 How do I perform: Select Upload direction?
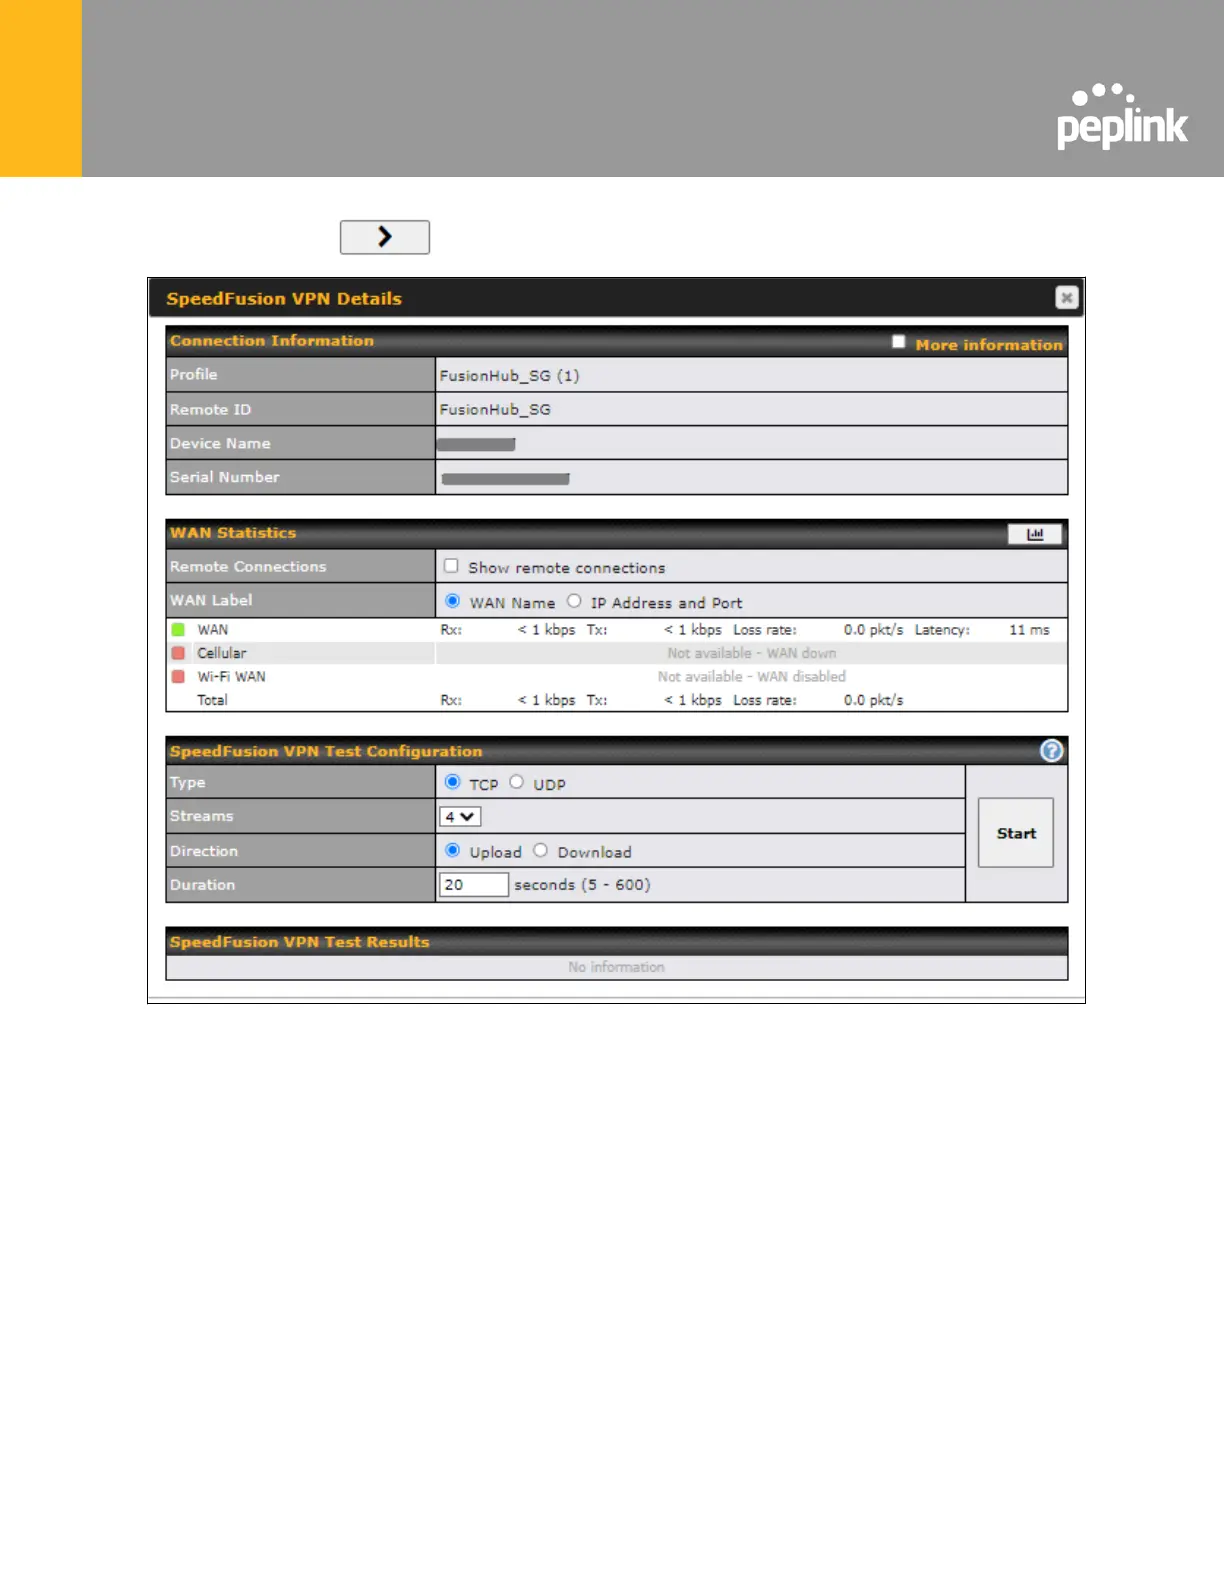452,850
